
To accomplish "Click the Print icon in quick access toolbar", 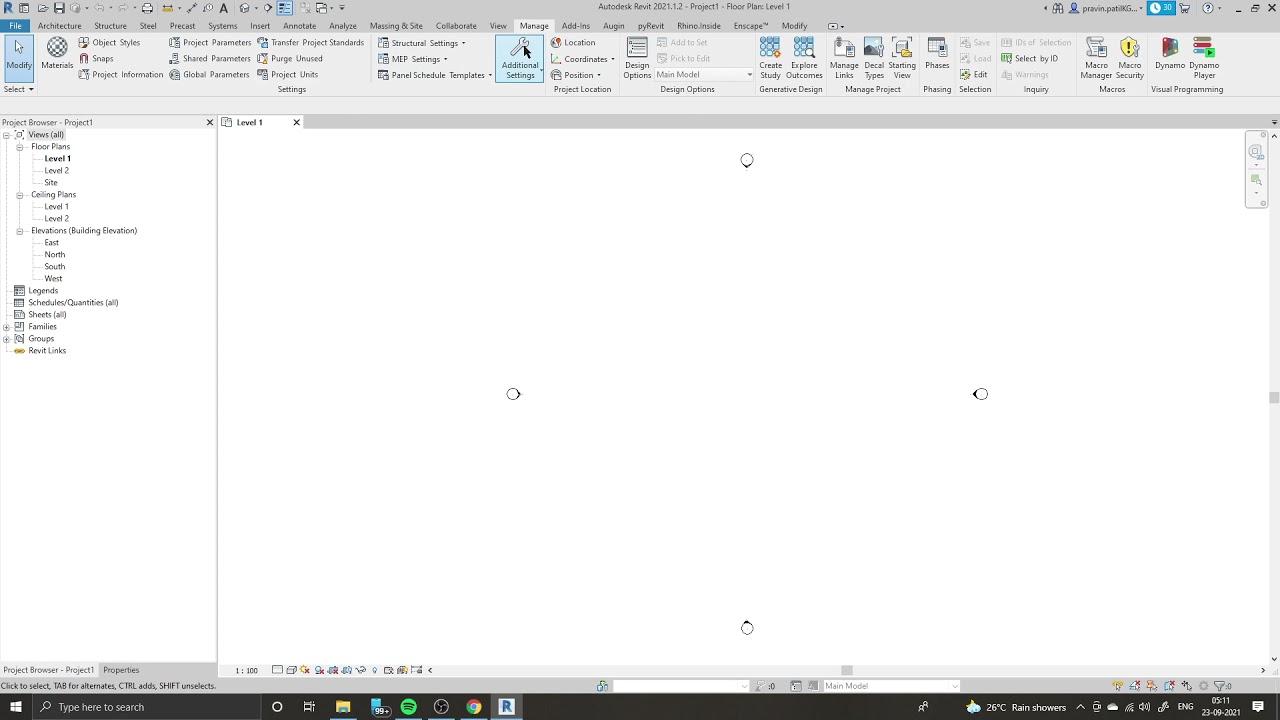I will 147,8.
